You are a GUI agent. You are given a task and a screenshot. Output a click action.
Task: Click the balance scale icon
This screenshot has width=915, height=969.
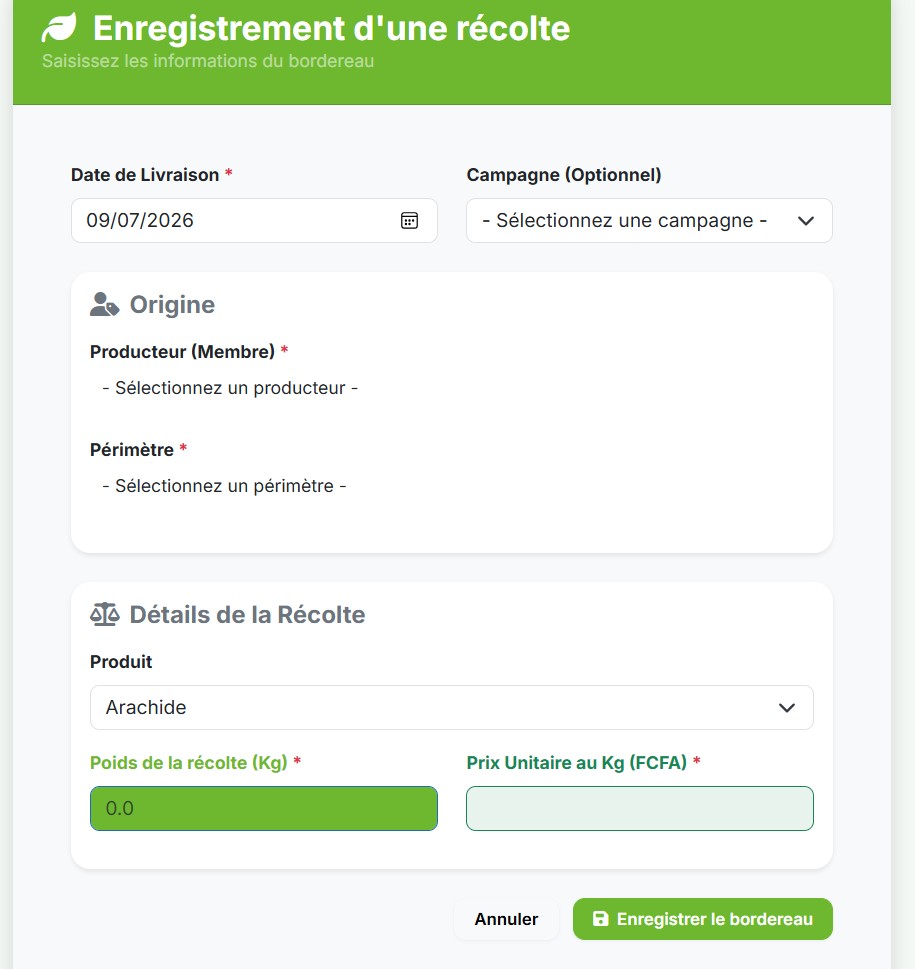coord(104,614)
